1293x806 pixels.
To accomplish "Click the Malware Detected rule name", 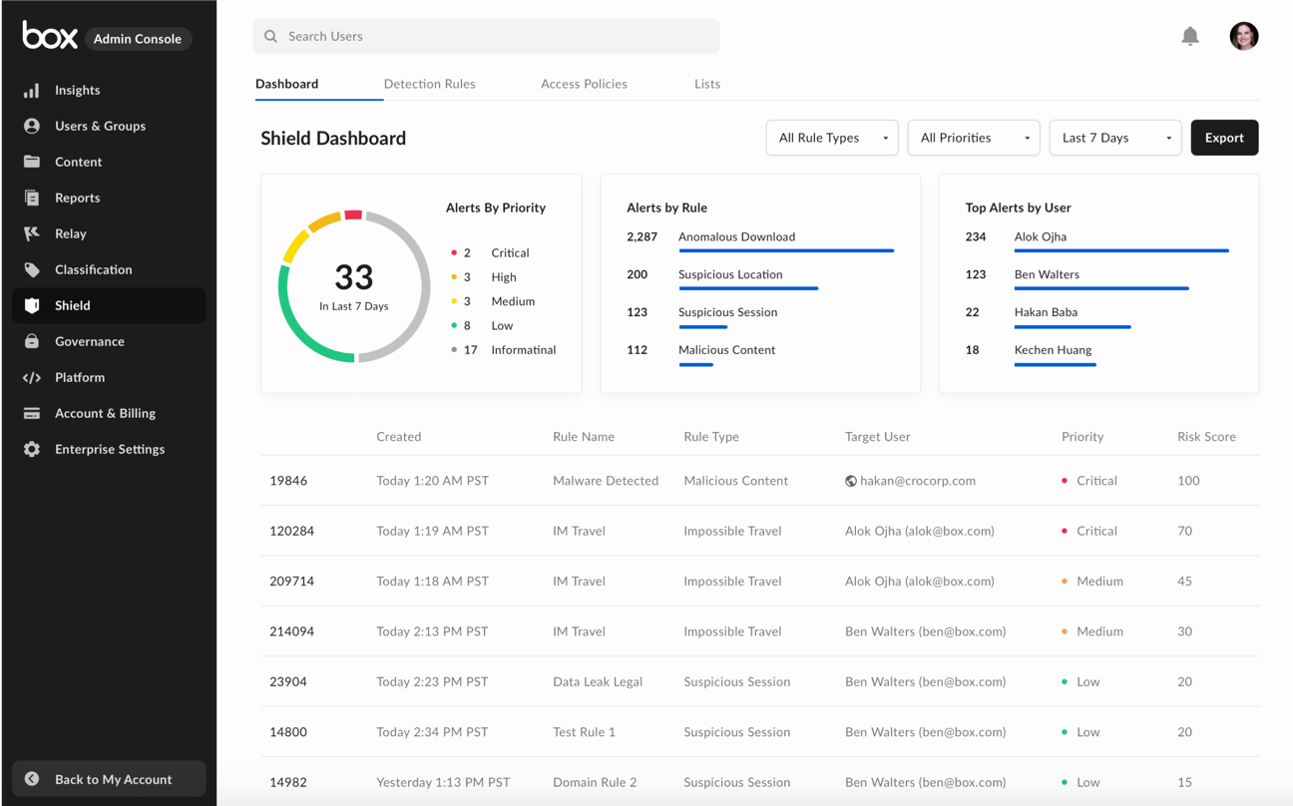I will (606, 481).
